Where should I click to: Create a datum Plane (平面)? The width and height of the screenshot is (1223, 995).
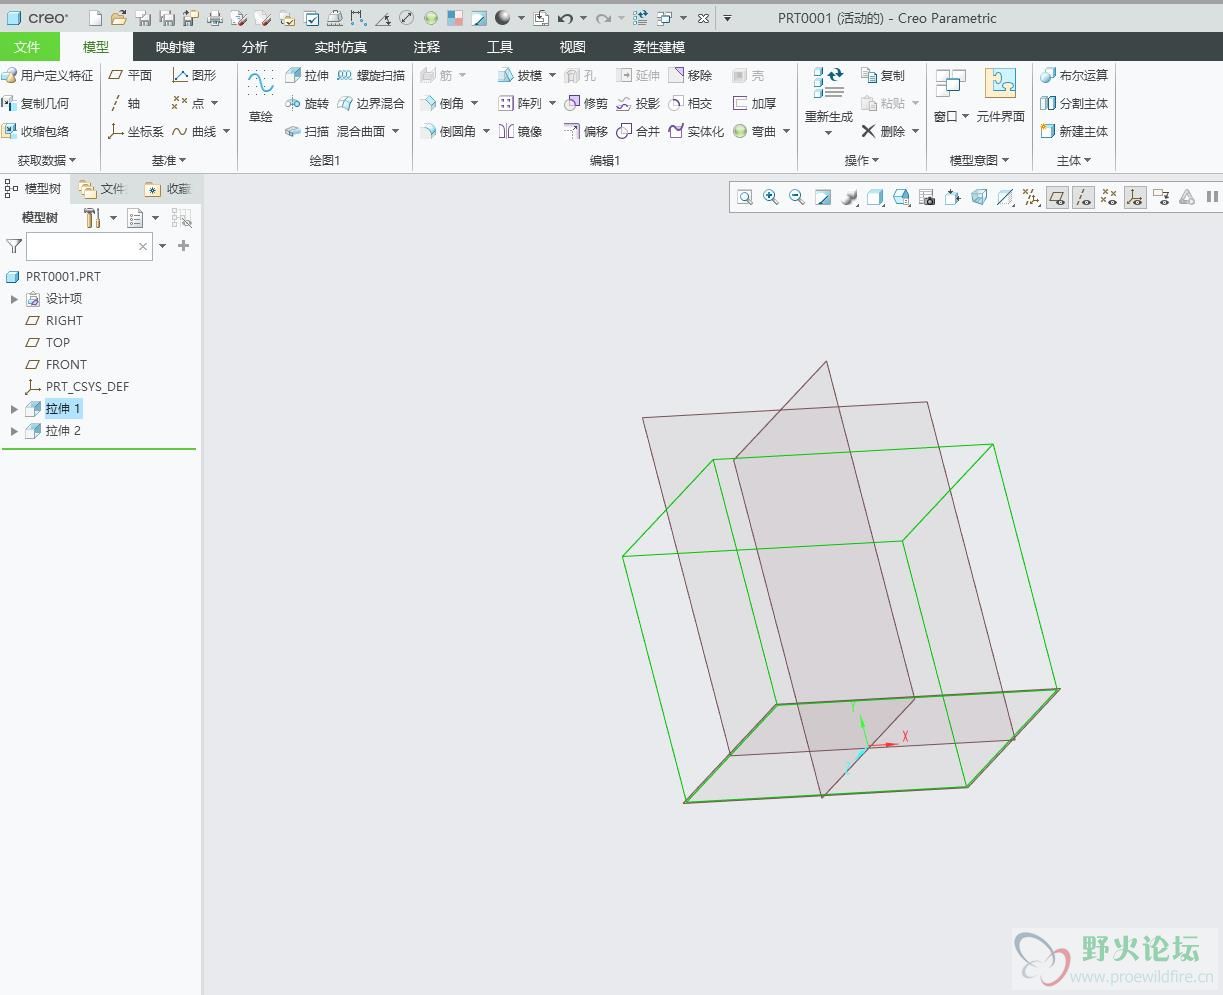[130, 75]
